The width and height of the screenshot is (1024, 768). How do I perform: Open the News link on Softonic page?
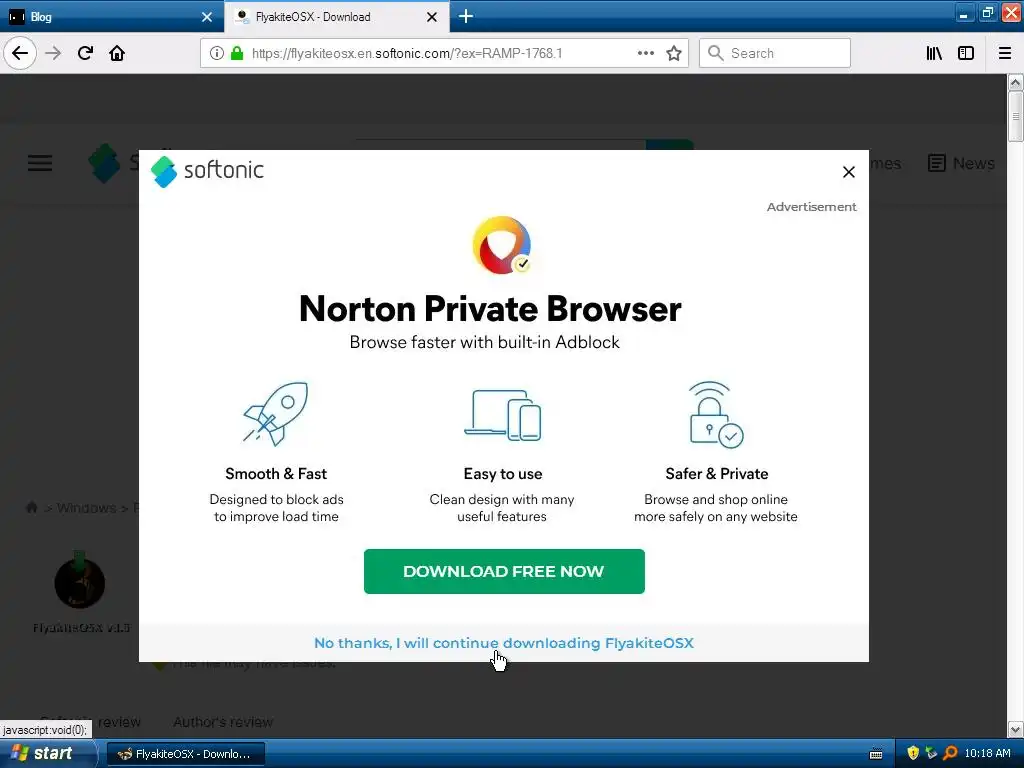tap(961, 163)
